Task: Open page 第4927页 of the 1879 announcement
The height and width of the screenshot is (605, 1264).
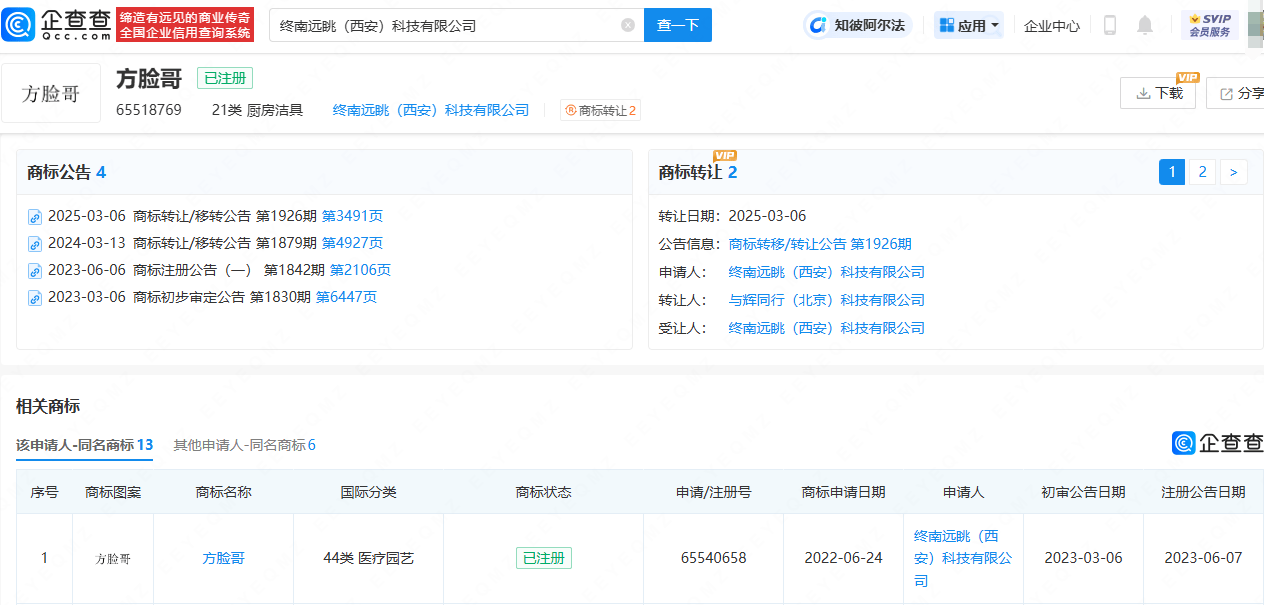Action: [x=352, y=243]
